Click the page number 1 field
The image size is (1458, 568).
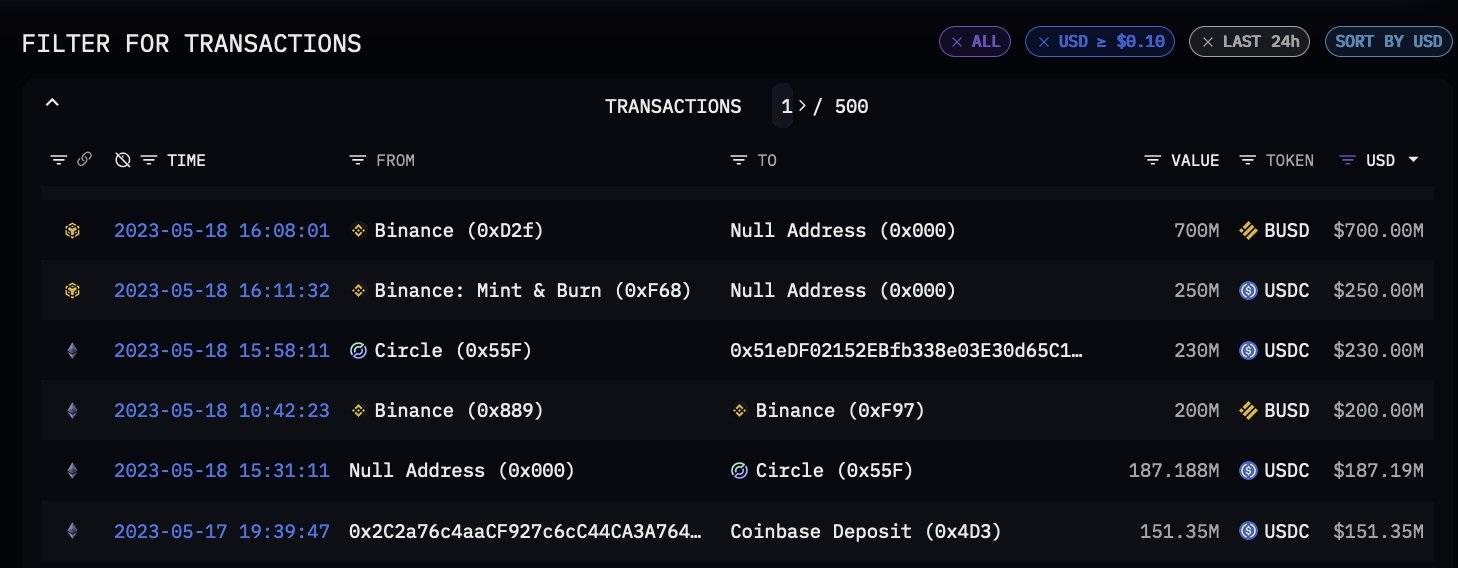coord(786,106)
